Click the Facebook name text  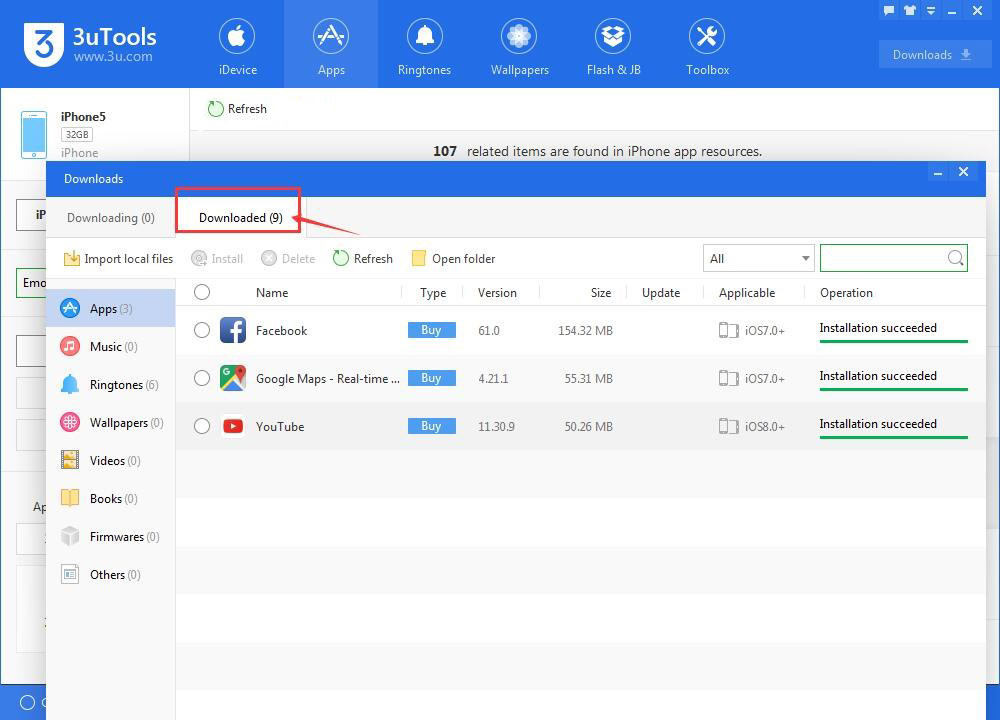(x=281, y=331)
